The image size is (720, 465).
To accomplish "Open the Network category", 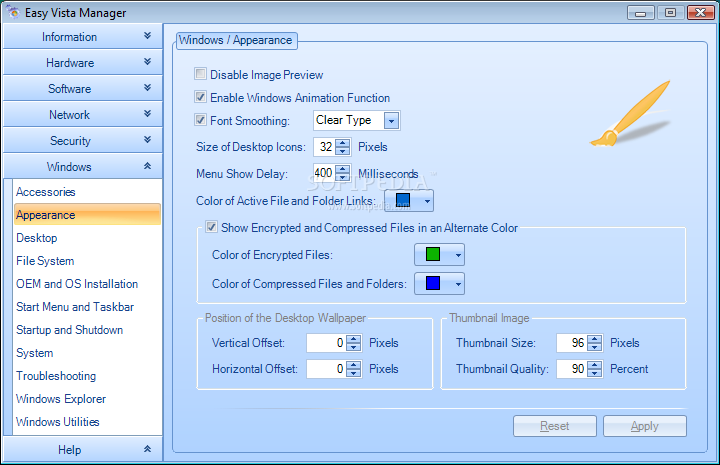I will [x=83, y=114].
